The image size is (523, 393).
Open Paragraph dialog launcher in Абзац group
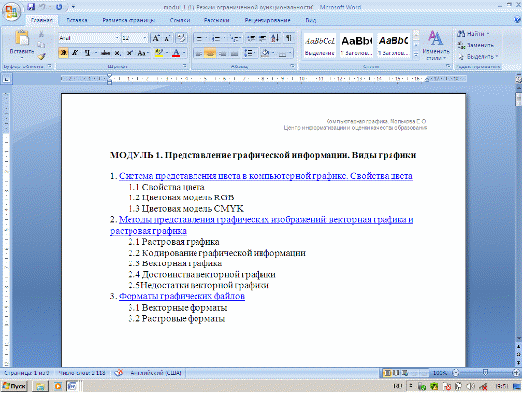pos(293,66)
